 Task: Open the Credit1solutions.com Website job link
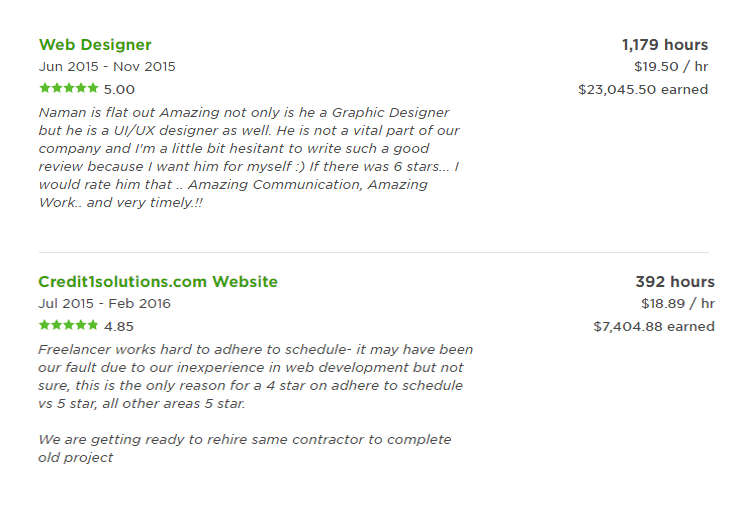coord(158,281)
